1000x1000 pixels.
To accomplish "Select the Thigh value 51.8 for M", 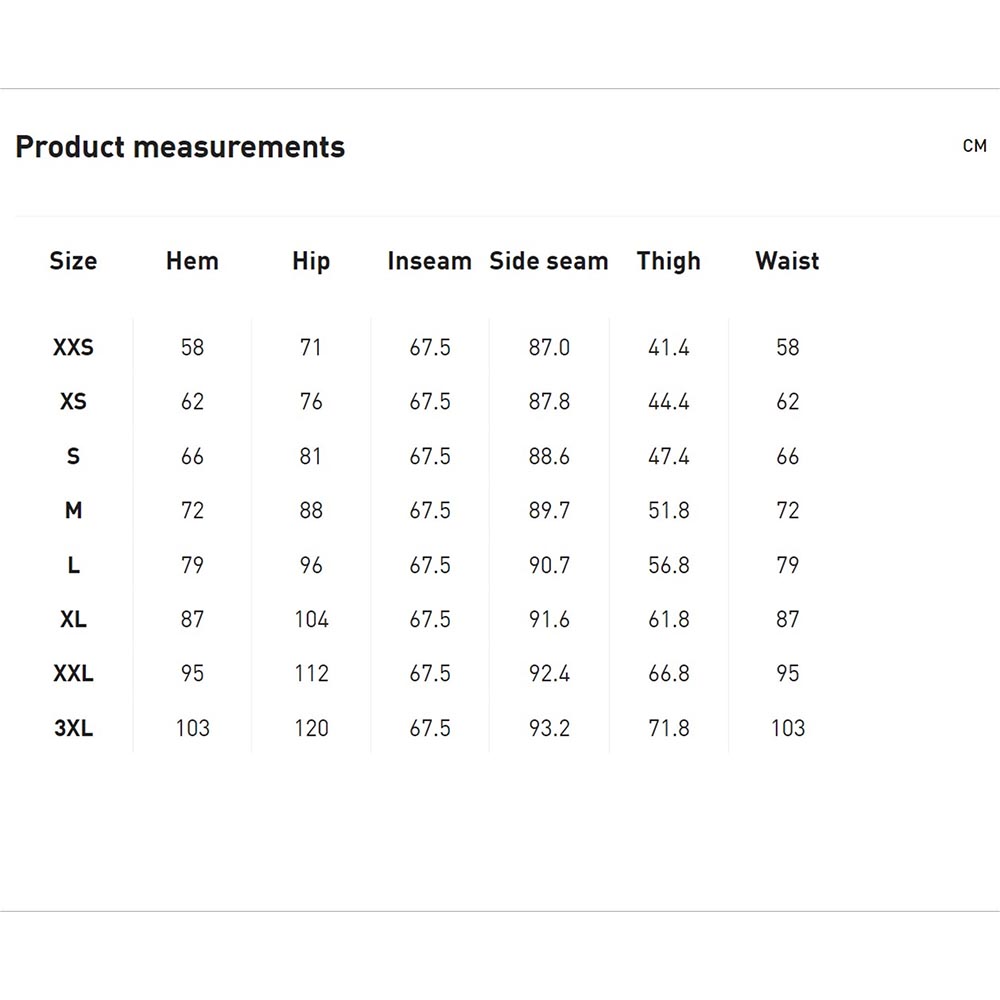I will coord(668,510).
